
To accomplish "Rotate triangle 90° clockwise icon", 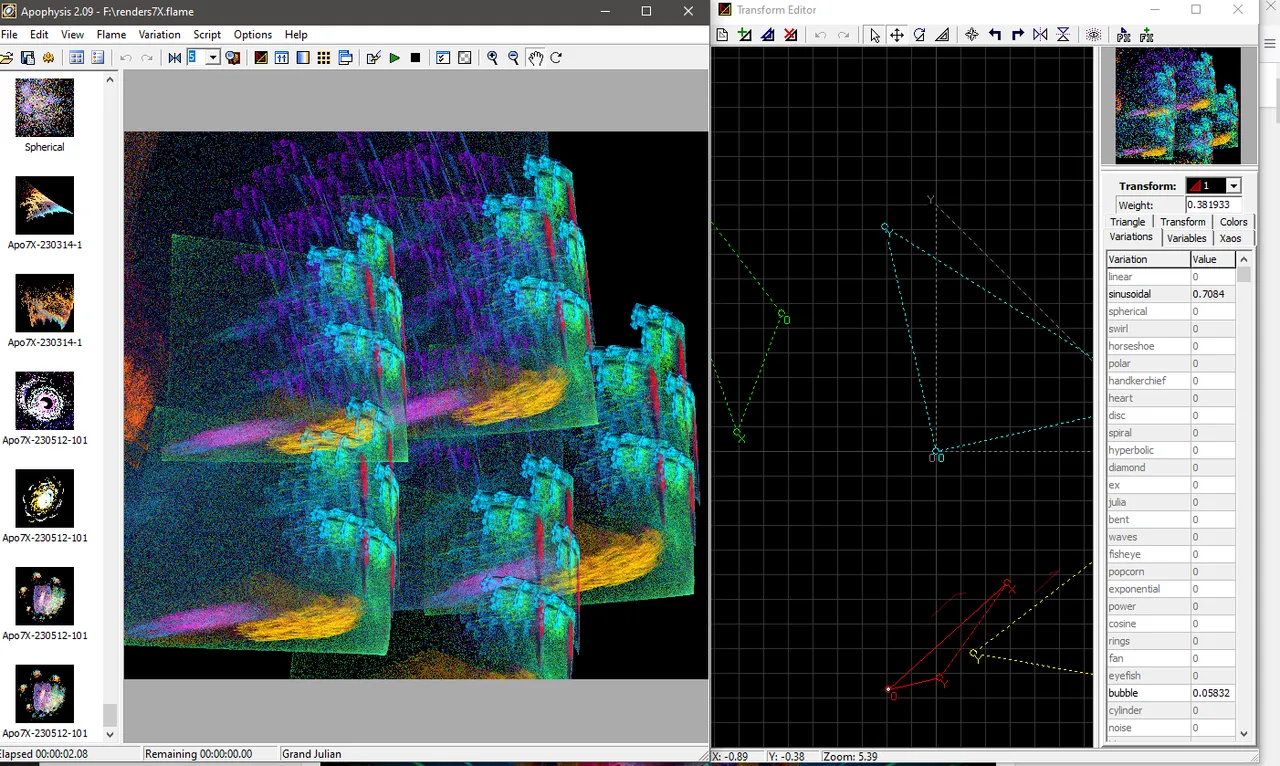I will [1018, 35].
